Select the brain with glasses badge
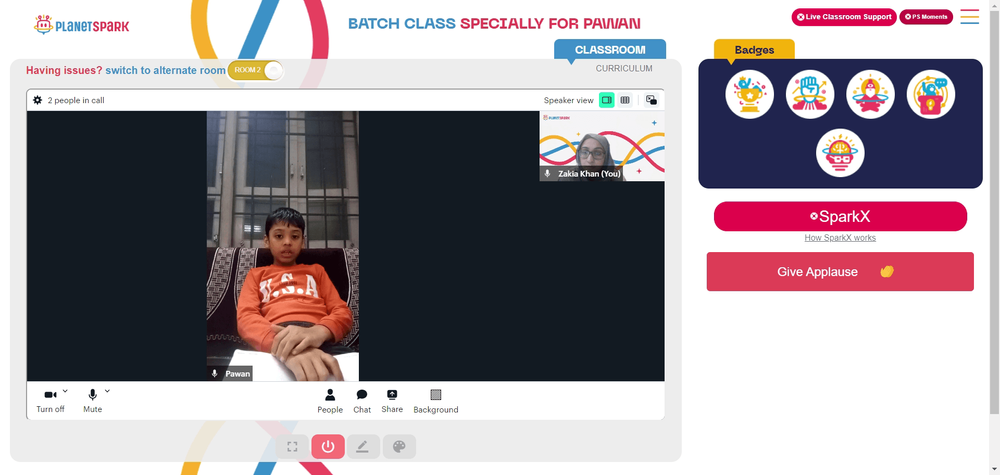The width and height of the screenshot is (1000, 475). pyautogui.click(x=840, y=153)
